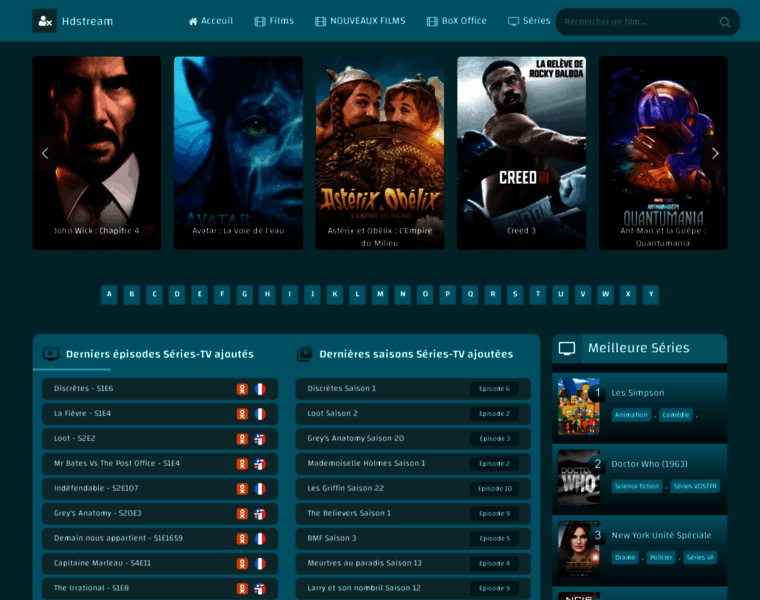The width and height of the screenshot is (760, 600).
Task: Open Les Simpson series entry
Action: (638, 393)
